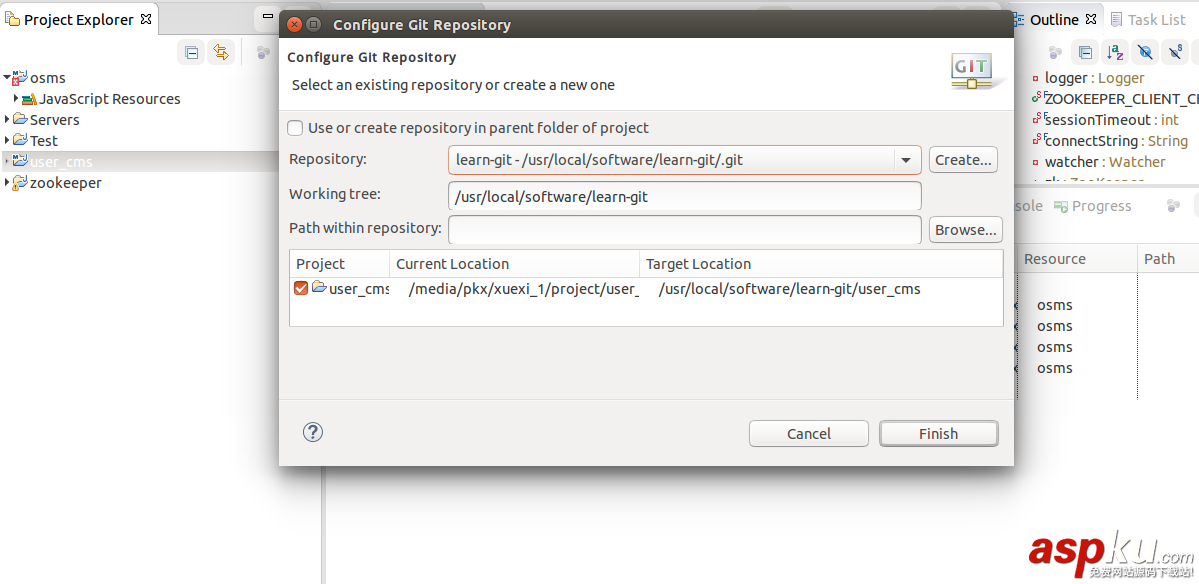Click the Create... button
The height and width of the screenshot is (584, 1199).
[x=962, y=159]
